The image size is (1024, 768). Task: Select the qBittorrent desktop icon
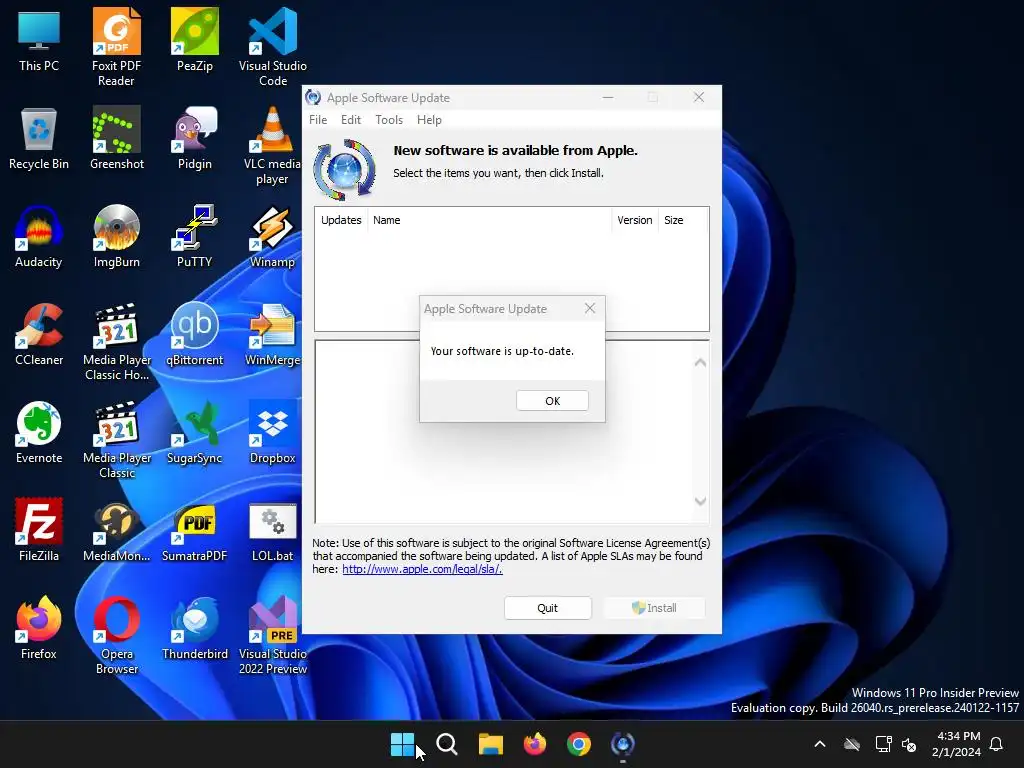(x=195, y=334)
